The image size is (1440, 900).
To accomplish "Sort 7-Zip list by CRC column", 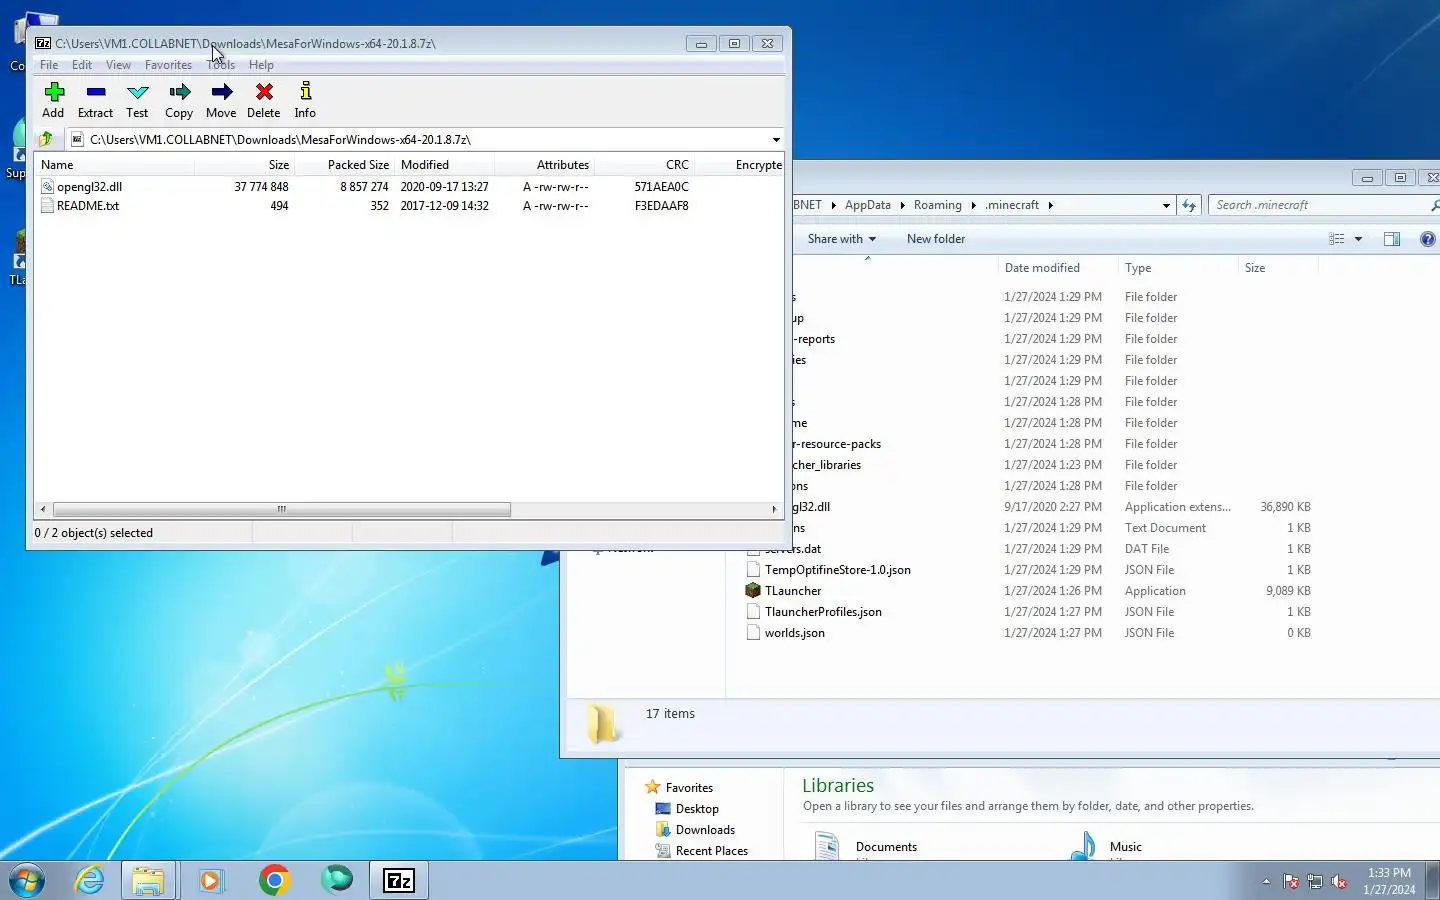I will pos(644,165).
